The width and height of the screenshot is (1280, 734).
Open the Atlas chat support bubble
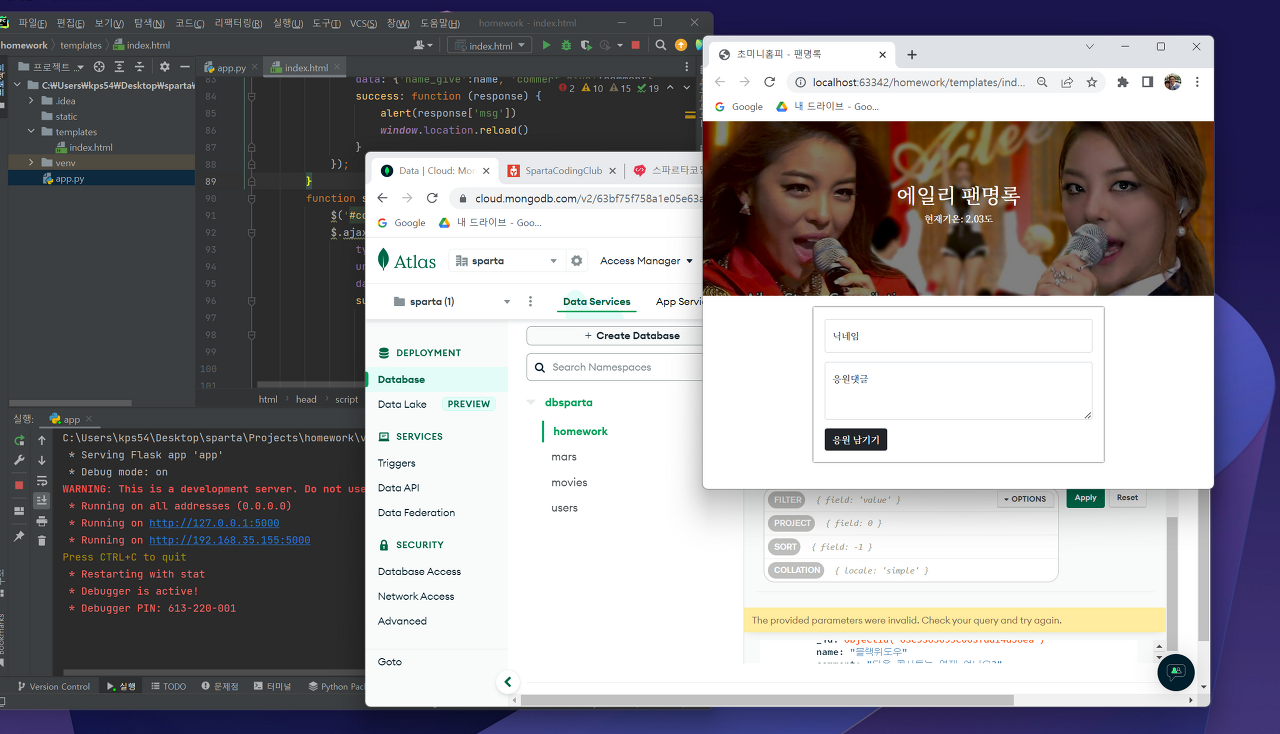[1176, 672]
